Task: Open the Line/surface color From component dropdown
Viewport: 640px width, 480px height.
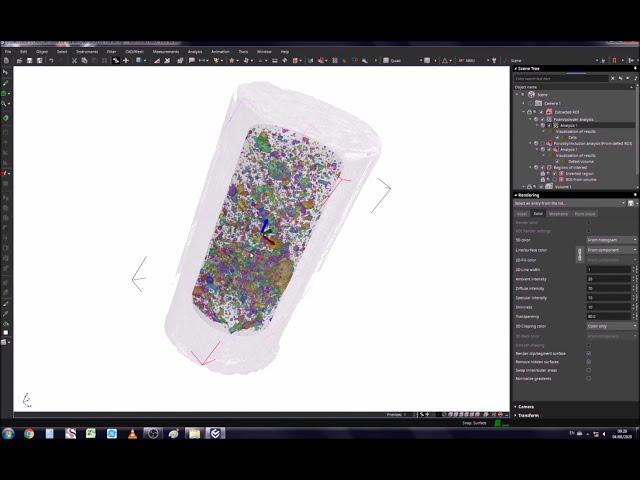Action: (x=611, y=250)
